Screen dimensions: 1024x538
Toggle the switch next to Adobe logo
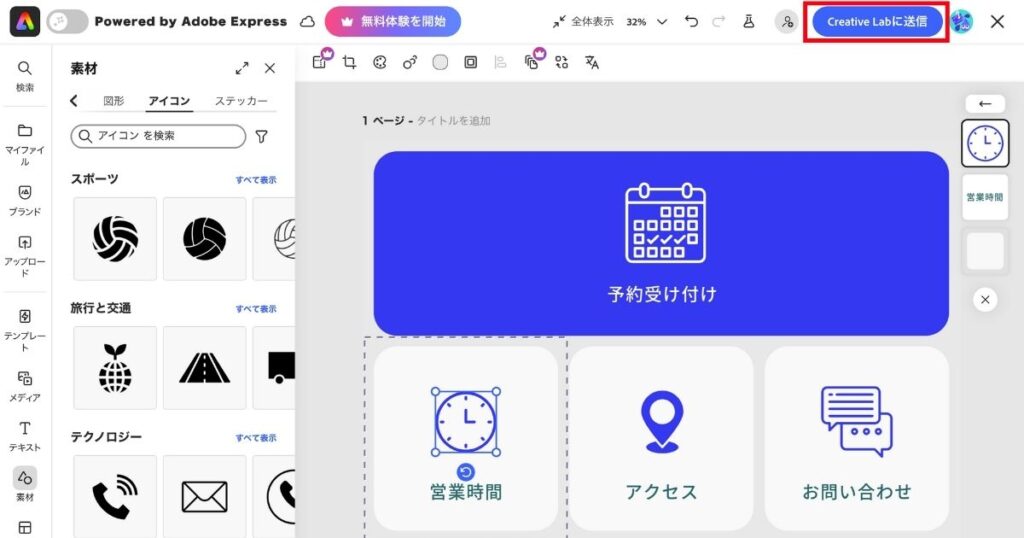(67, 21)
